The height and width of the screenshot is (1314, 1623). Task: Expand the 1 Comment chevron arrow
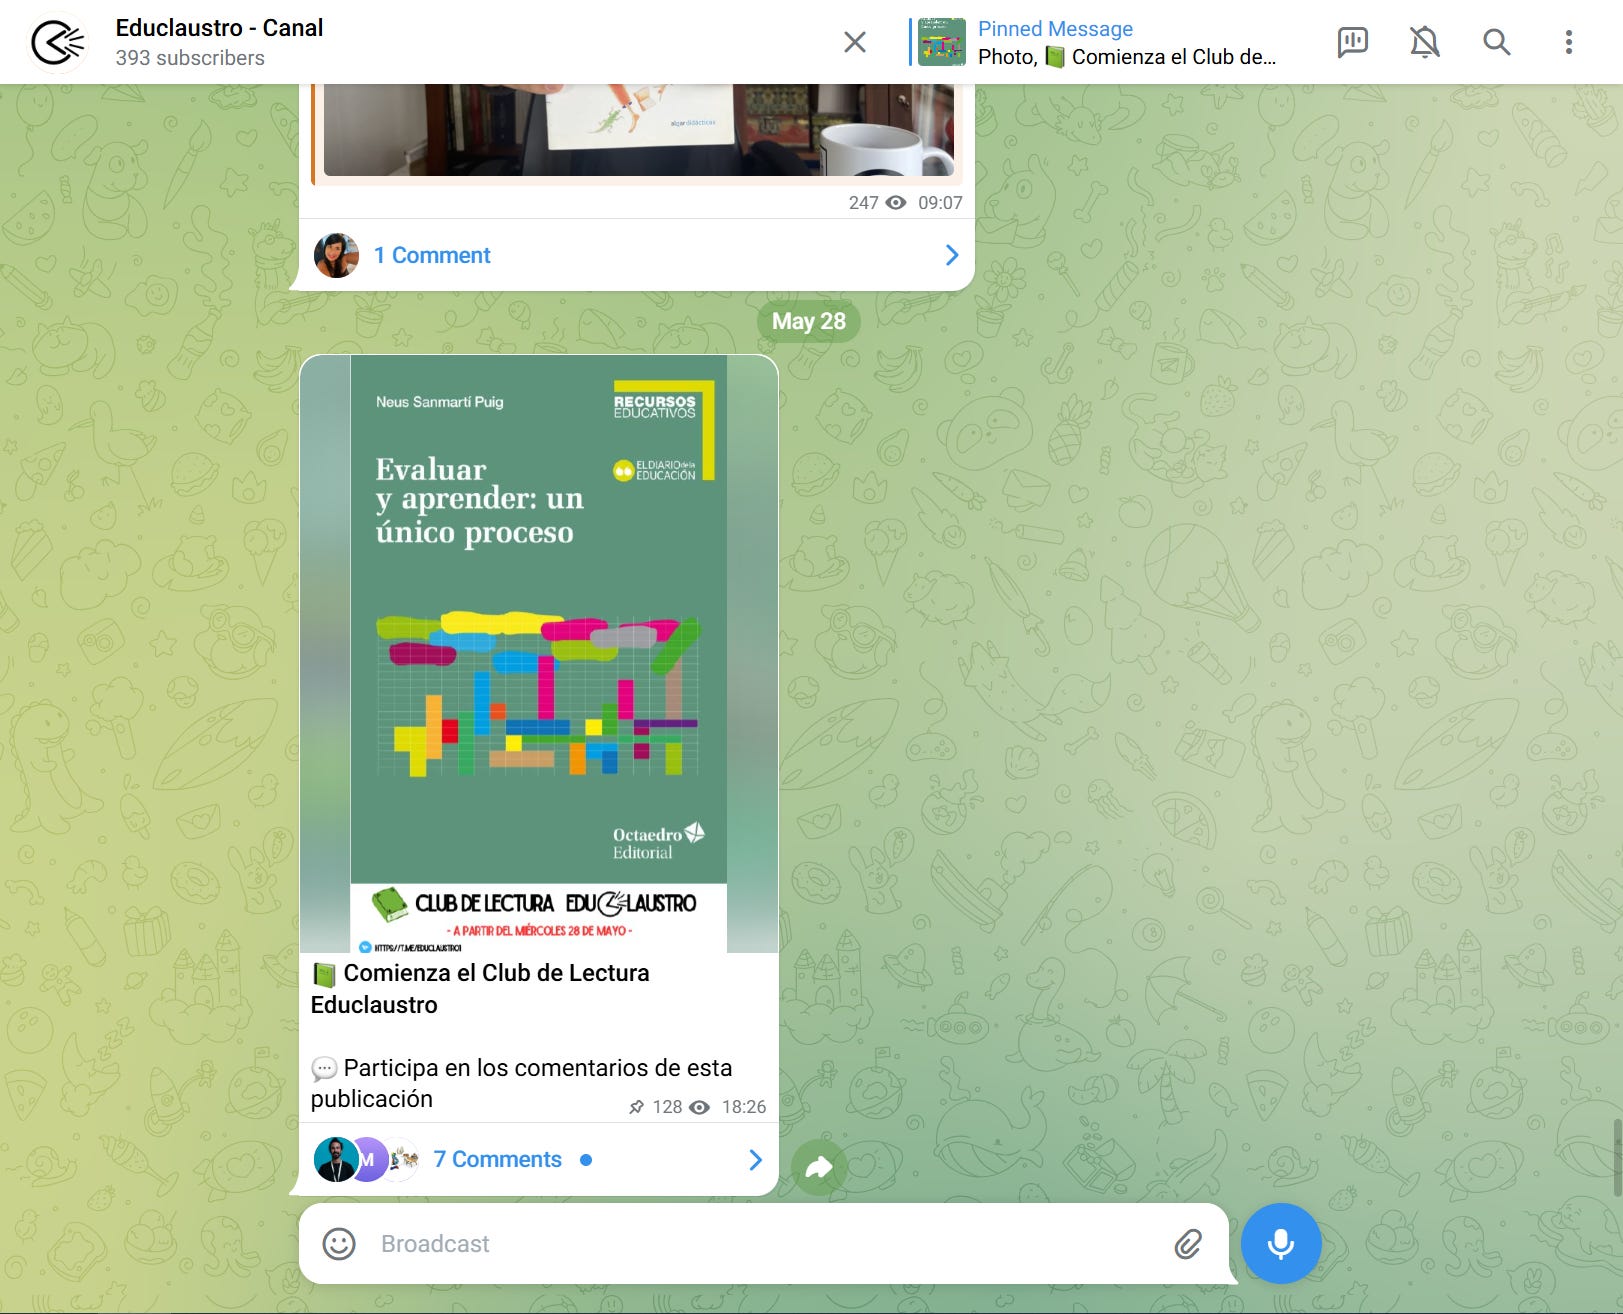(951, 255)
